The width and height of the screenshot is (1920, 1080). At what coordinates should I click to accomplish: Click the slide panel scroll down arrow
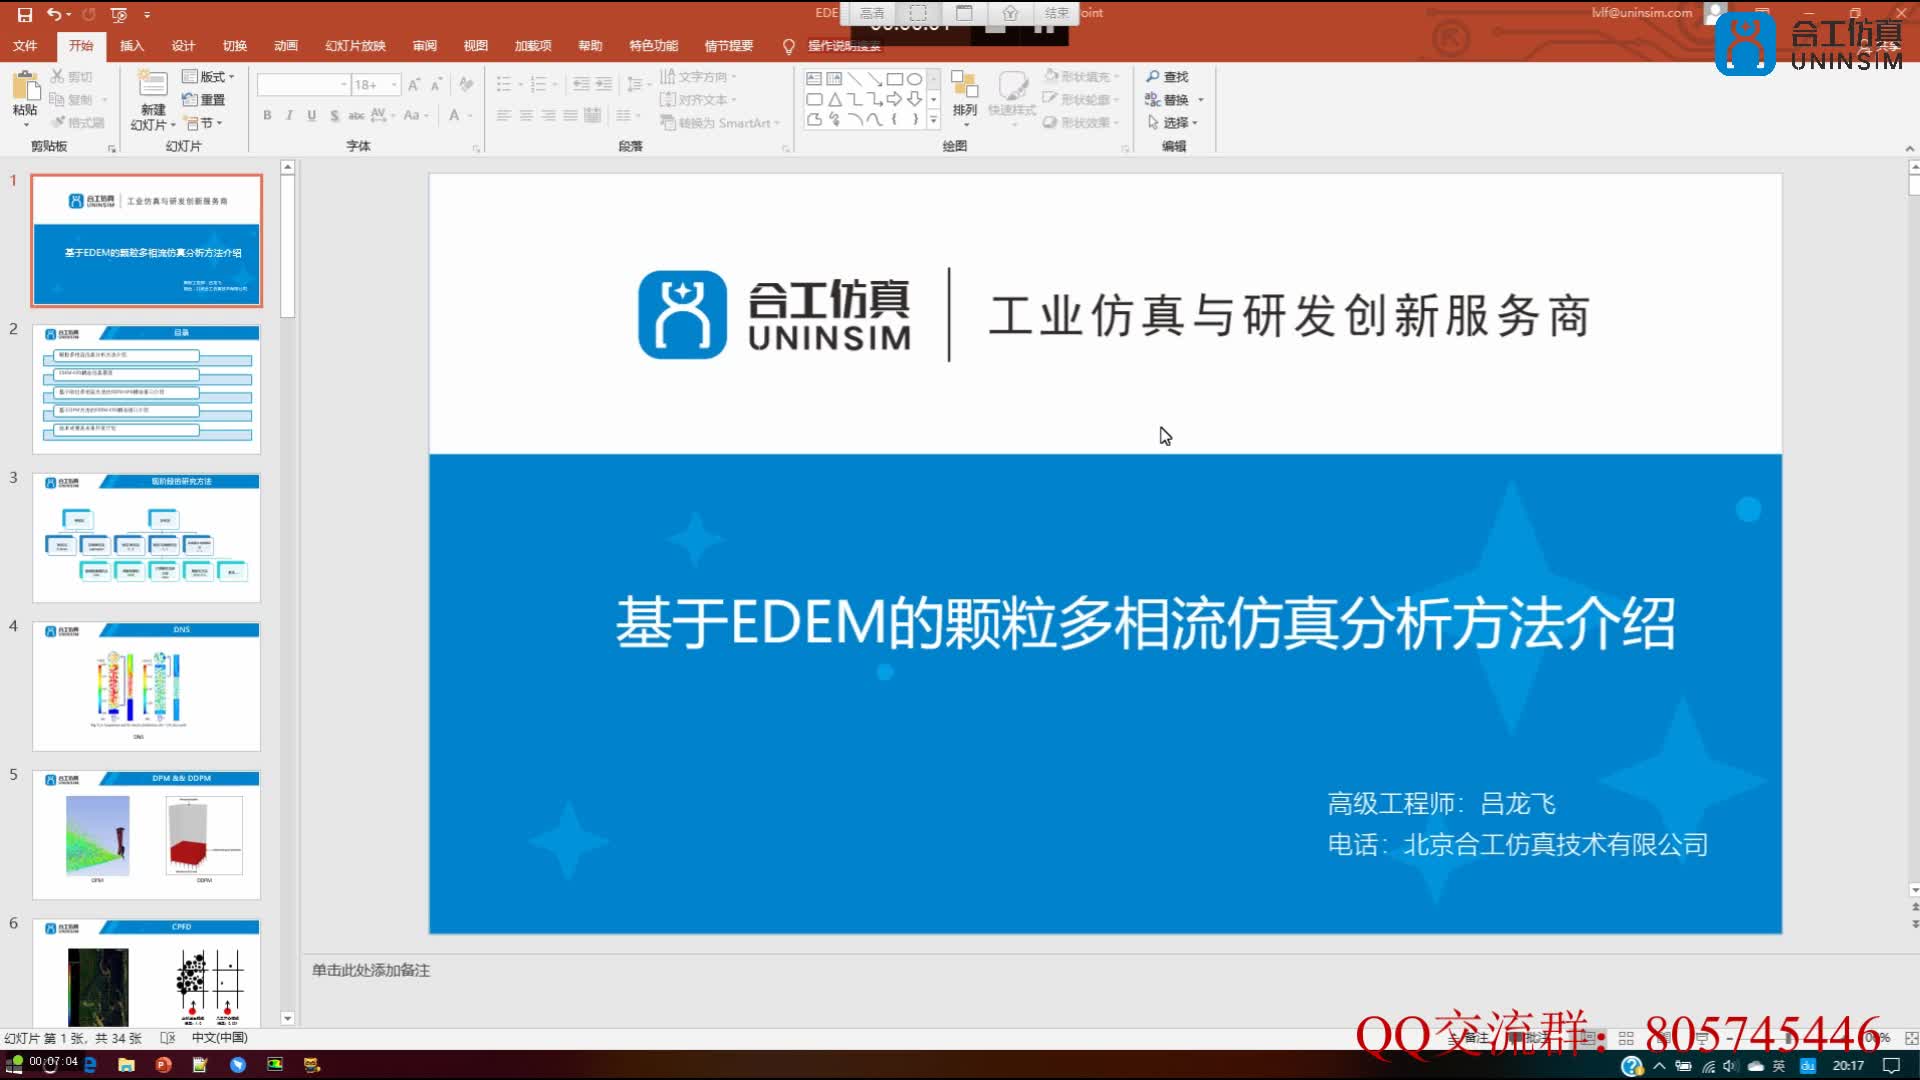(288, 1018)
